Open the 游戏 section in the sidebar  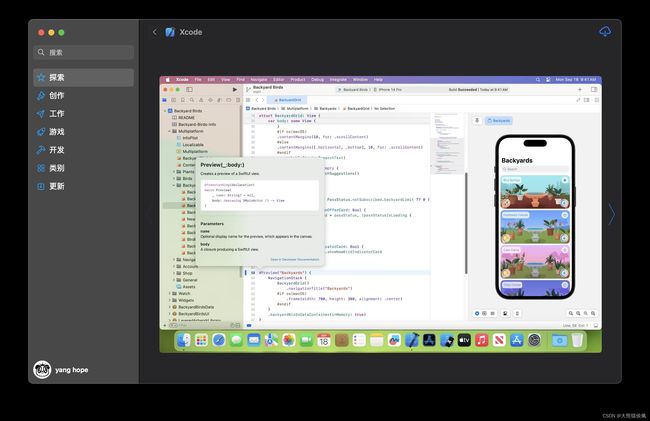[x=83, y=132]
